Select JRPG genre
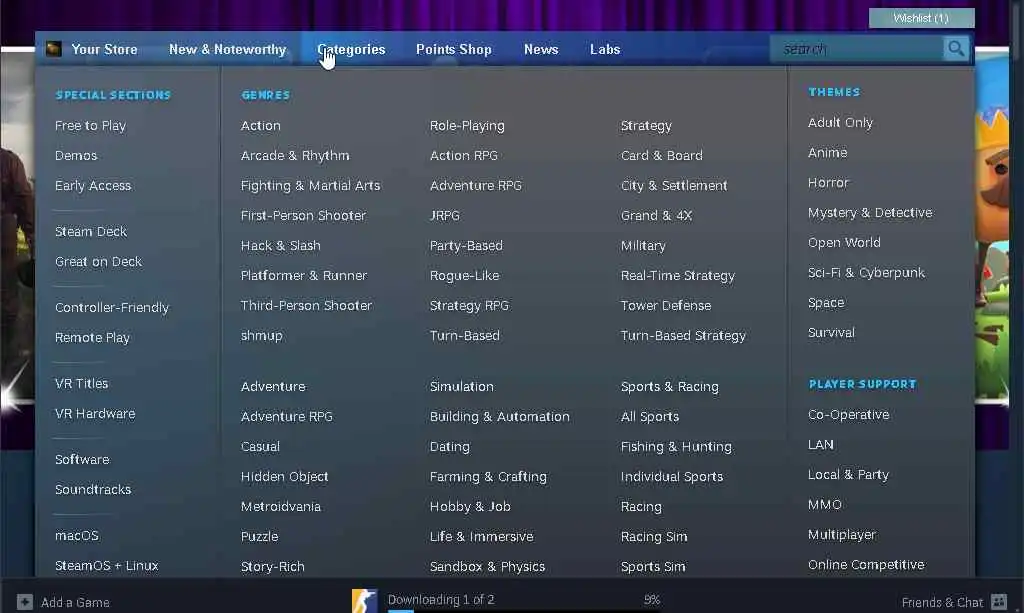 [x=445, y=215]
